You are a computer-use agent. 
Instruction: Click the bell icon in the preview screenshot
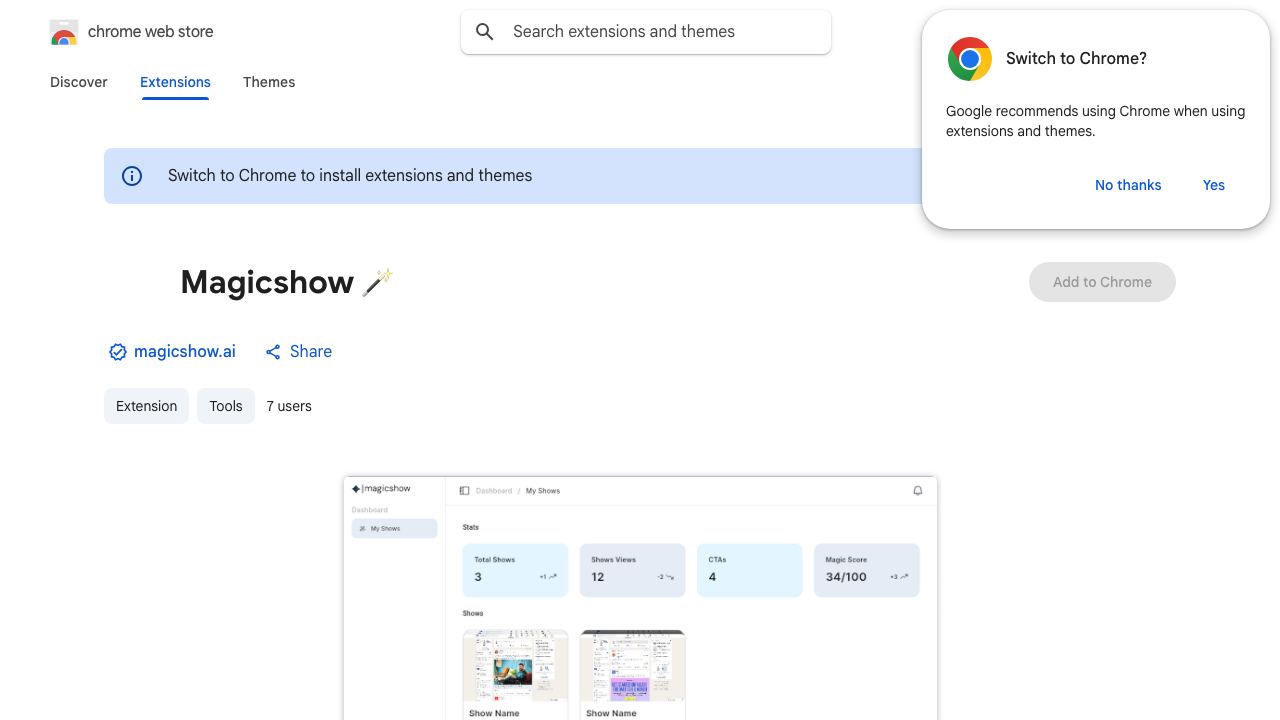pos(918,491)
